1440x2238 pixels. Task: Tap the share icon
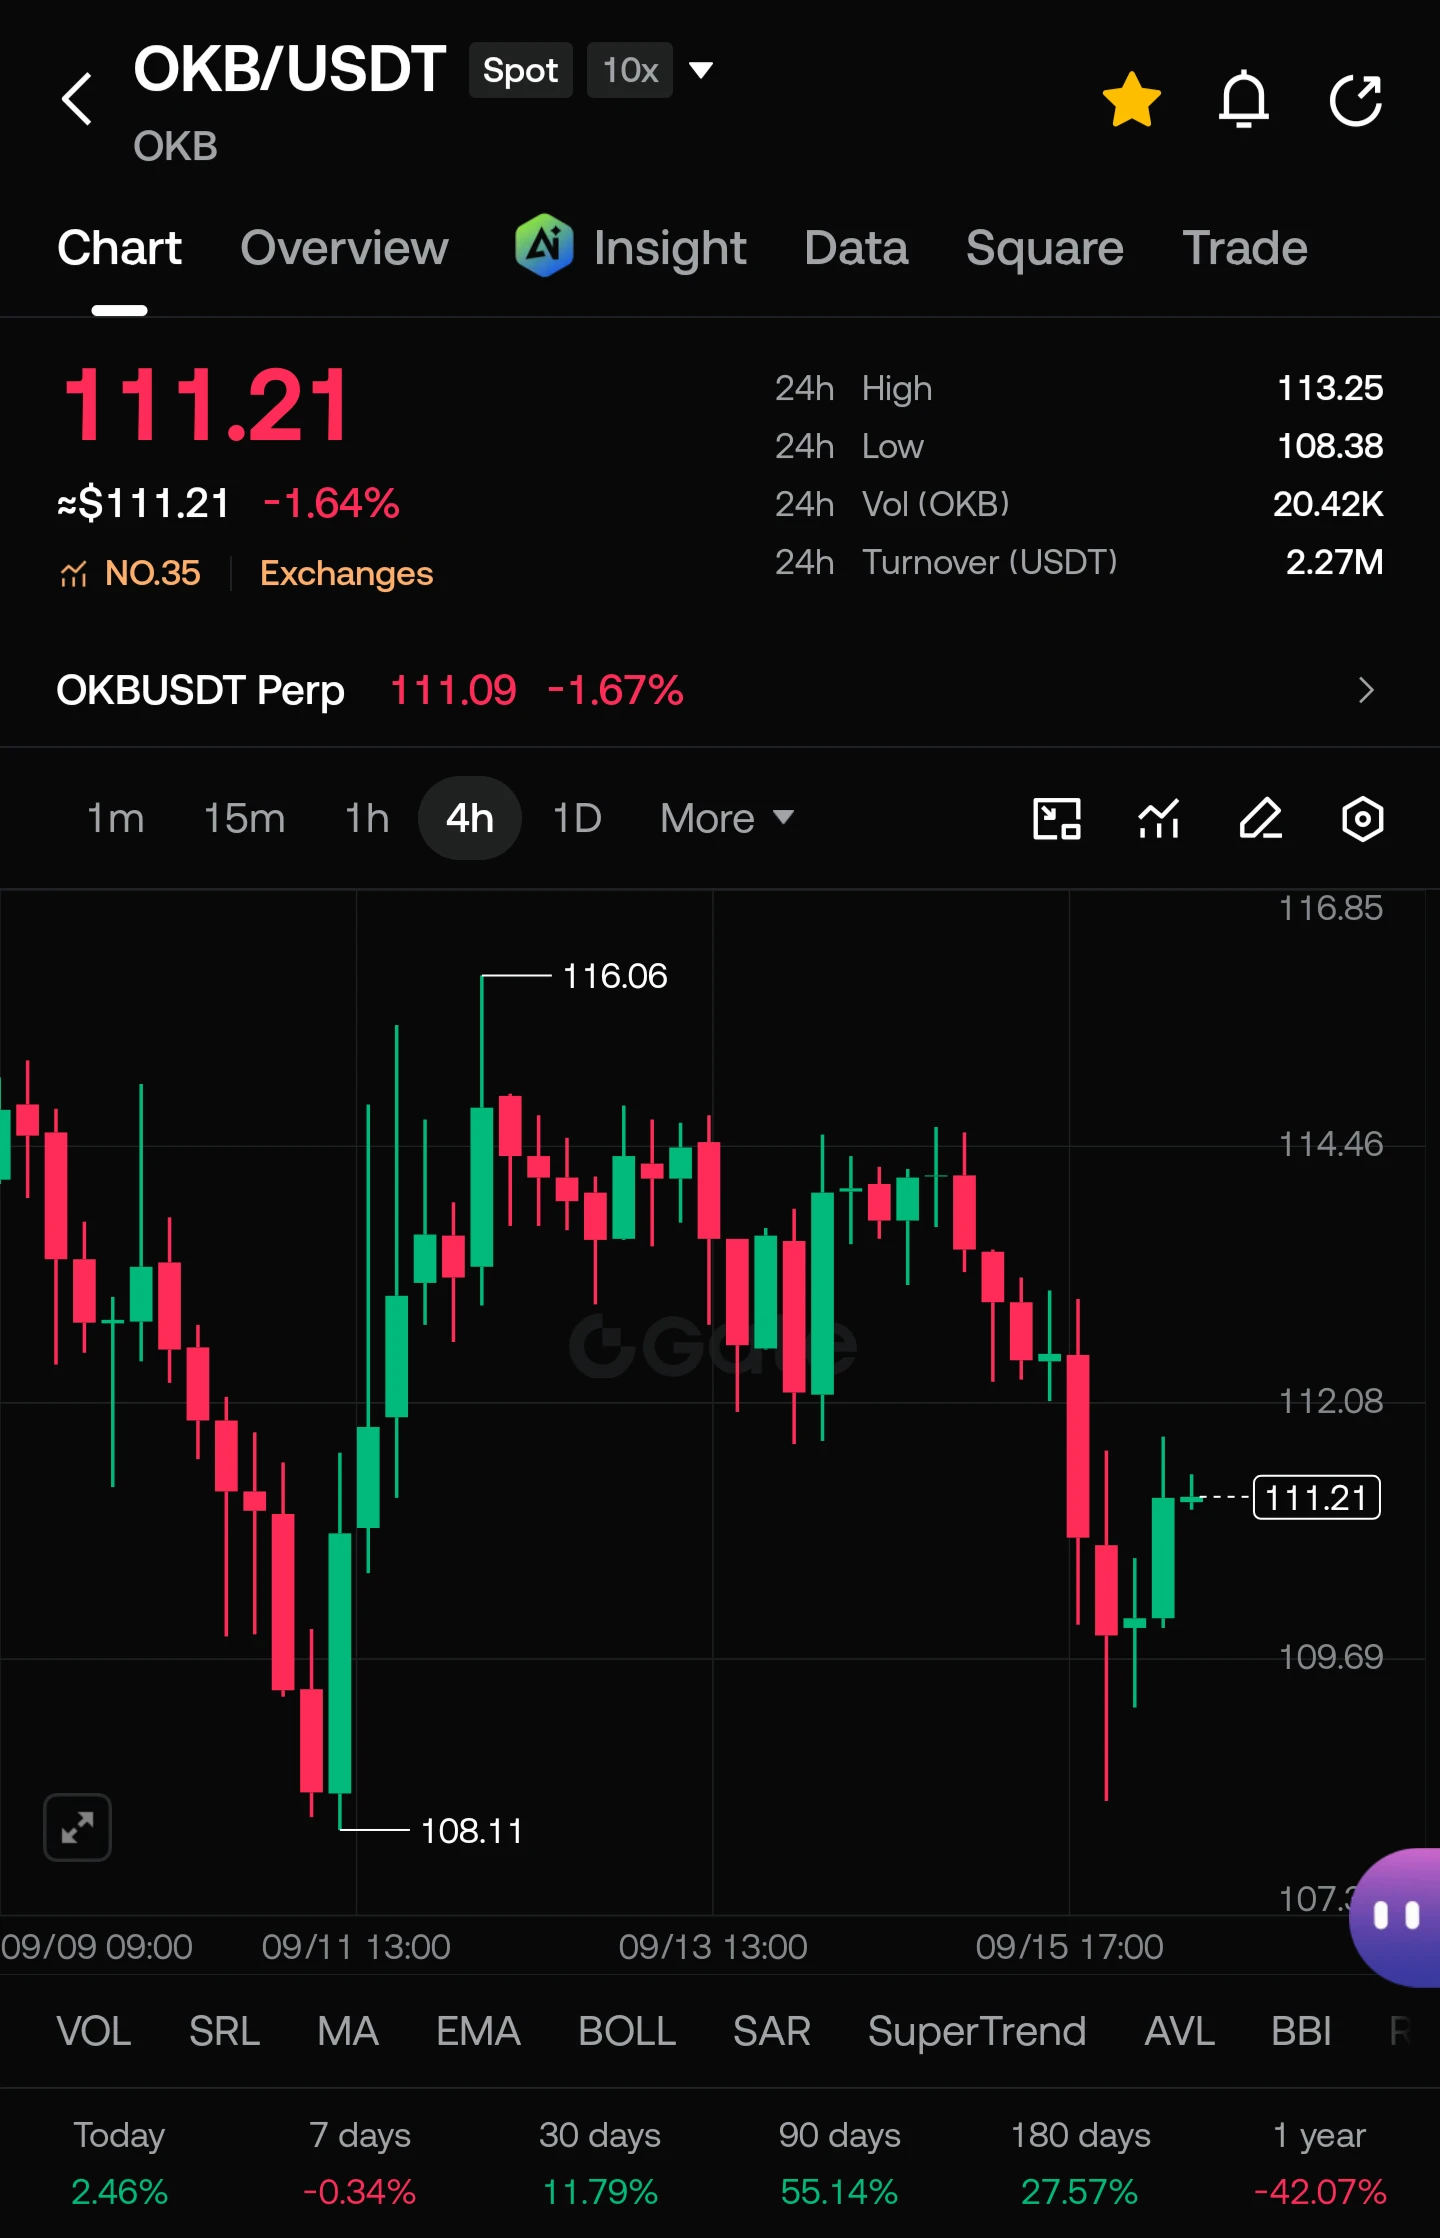tap(1356, 99)
